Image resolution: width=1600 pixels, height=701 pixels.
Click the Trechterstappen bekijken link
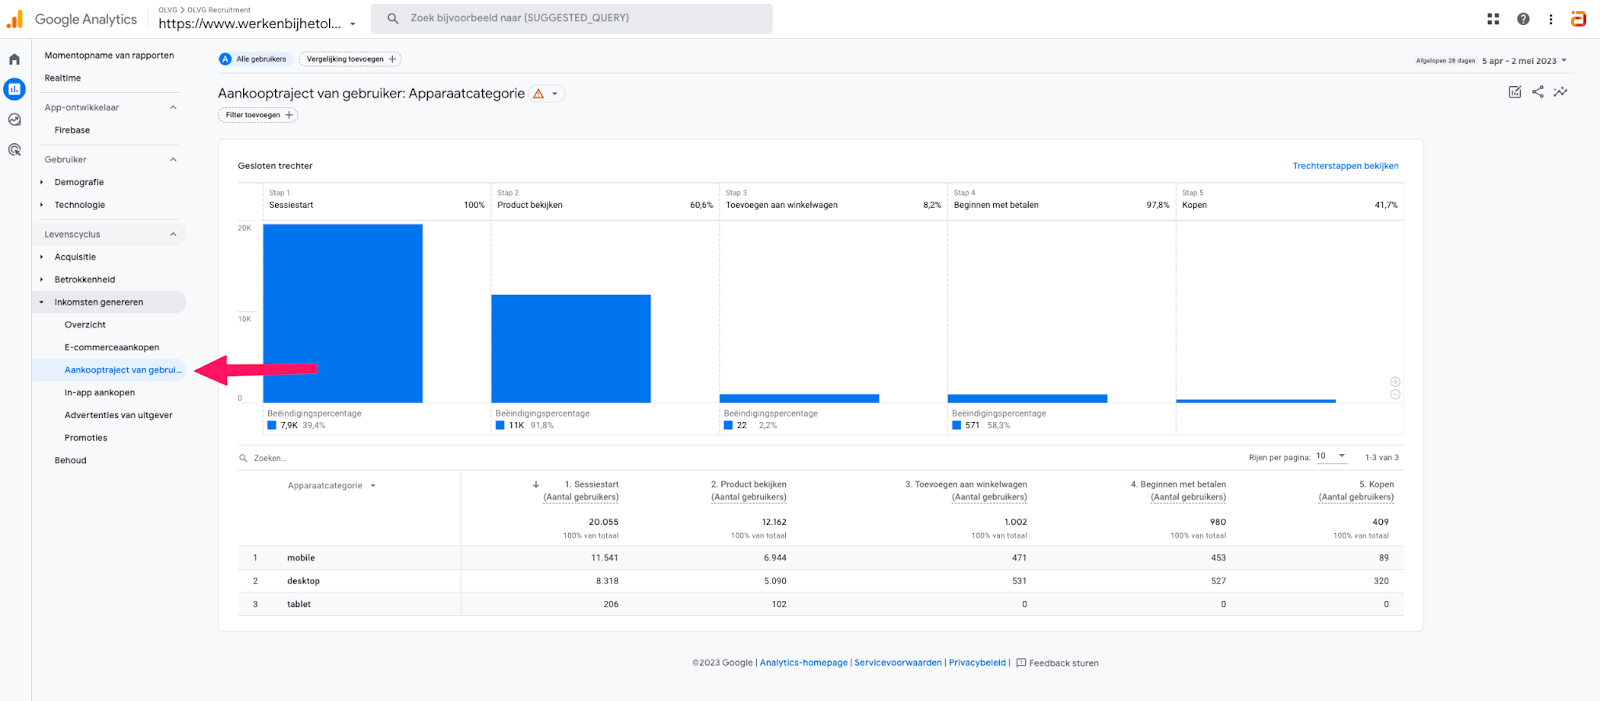click(1345, 166)
